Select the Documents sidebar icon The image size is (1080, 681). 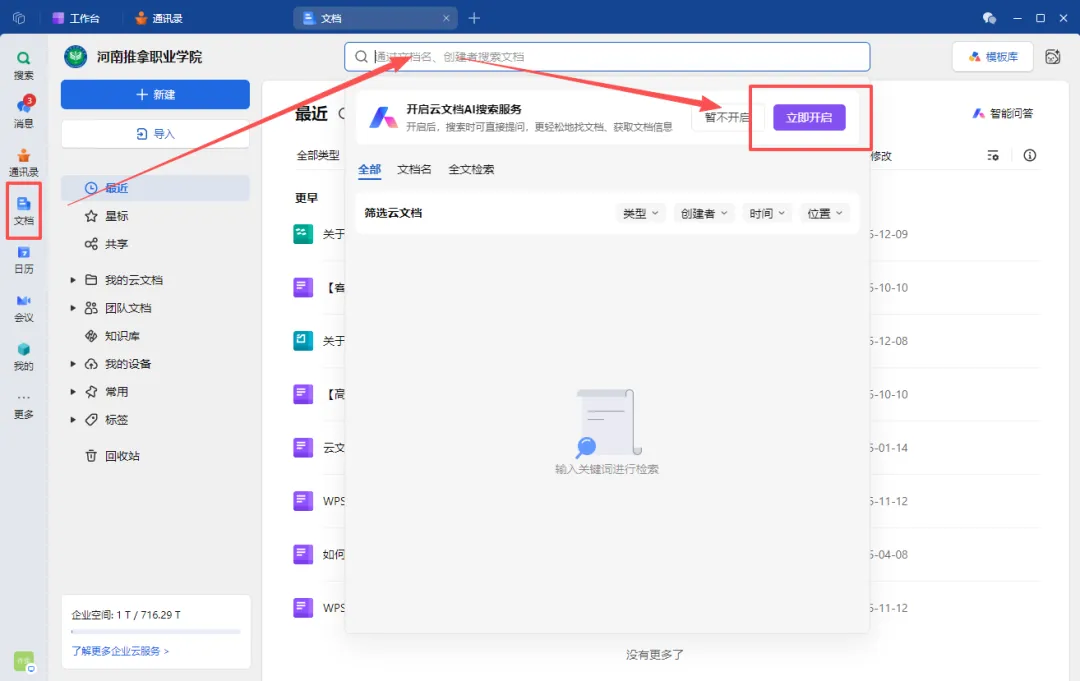click(x=23, y=211)
